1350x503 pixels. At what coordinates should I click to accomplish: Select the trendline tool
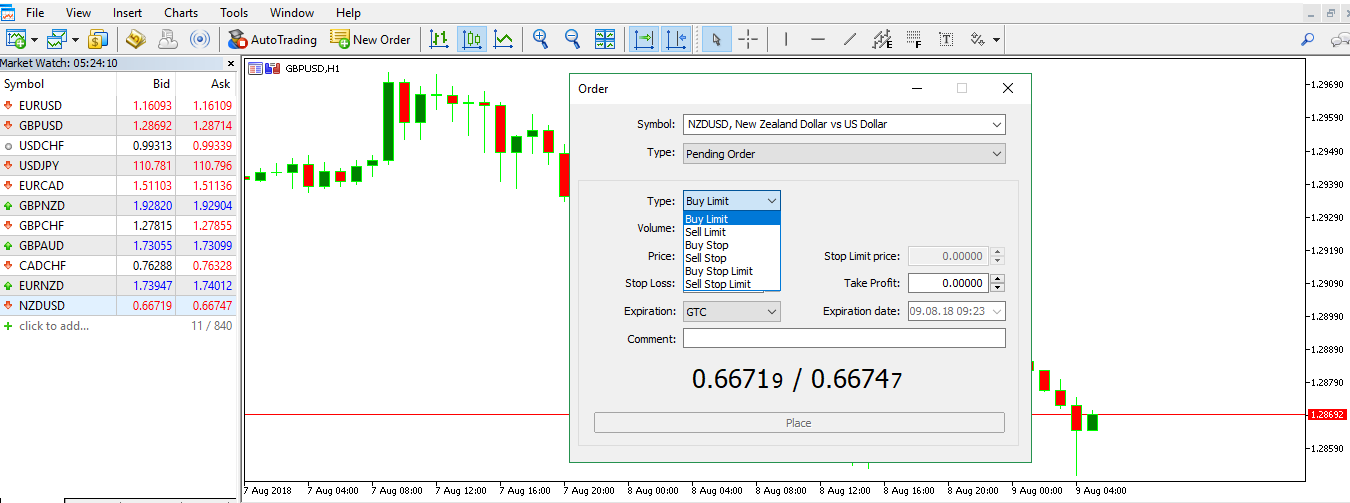pos(850,40)
